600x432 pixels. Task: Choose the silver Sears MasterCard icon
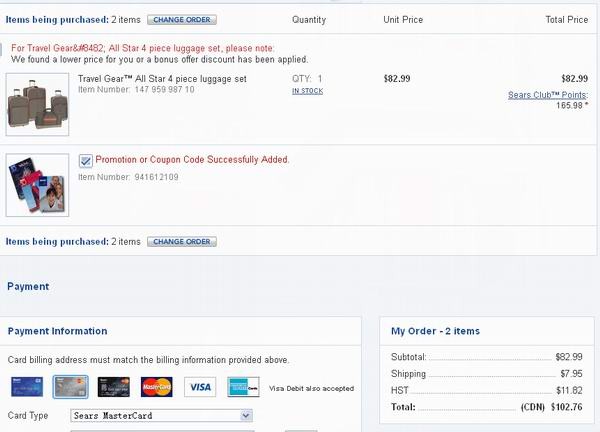point(70,387)
